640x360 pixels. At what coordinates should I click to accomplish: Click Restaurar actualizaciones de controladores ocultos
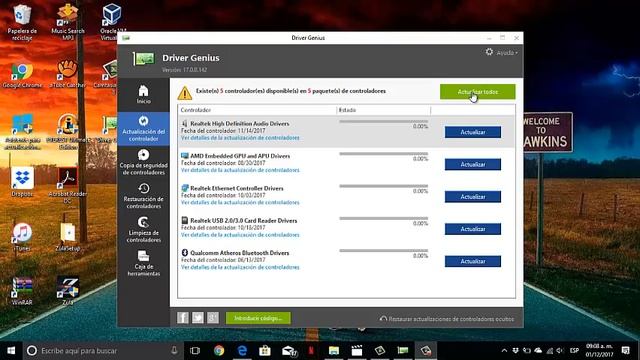click(447, 319)
